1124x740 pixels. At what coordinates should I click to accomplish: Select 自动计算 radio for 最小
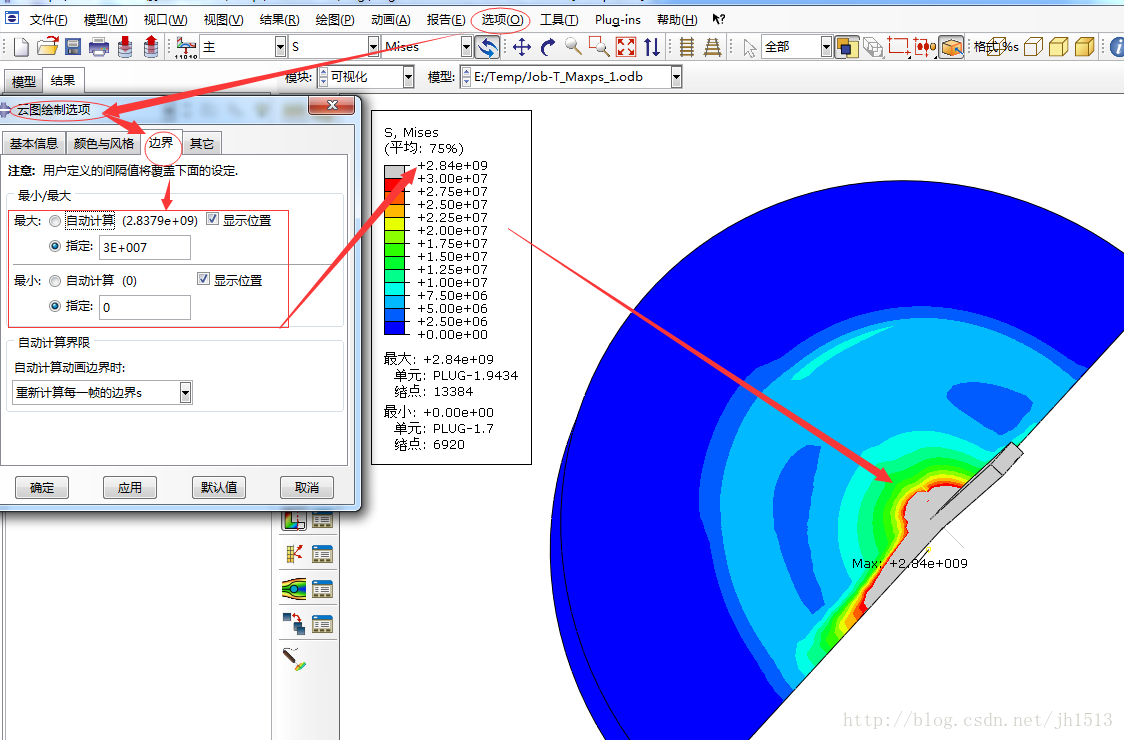tap(54, 280)
